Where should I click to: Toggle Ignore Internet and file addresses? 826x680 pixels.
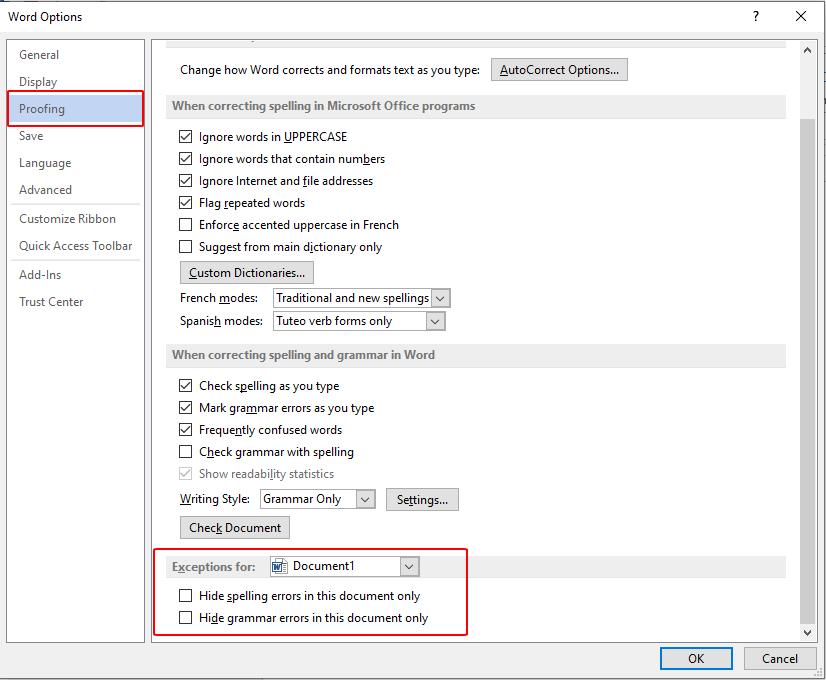click(x=185, y=181)
